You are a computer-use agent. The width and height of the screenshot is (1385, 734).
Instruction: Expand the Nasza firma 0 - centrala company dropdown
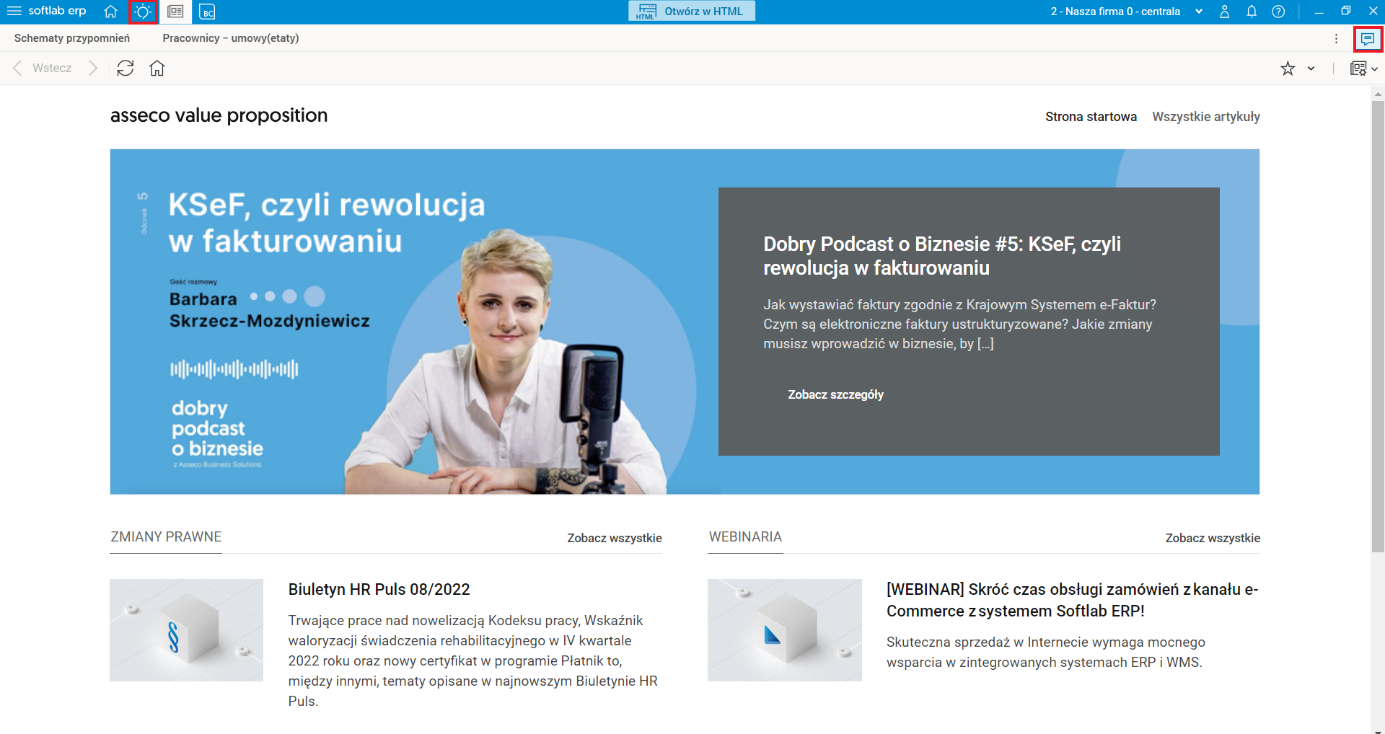[x=1126, y=11]
